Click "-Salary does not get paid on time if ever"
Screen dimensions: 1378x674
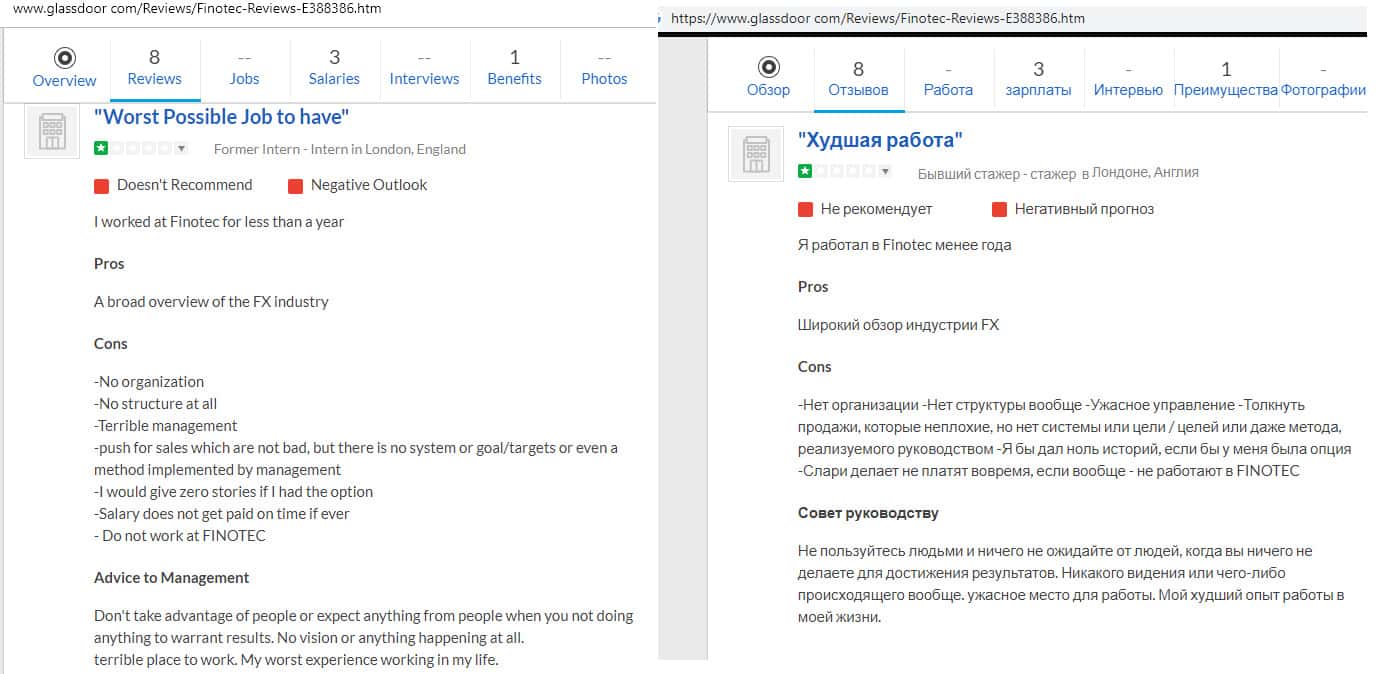click(222, 514)
